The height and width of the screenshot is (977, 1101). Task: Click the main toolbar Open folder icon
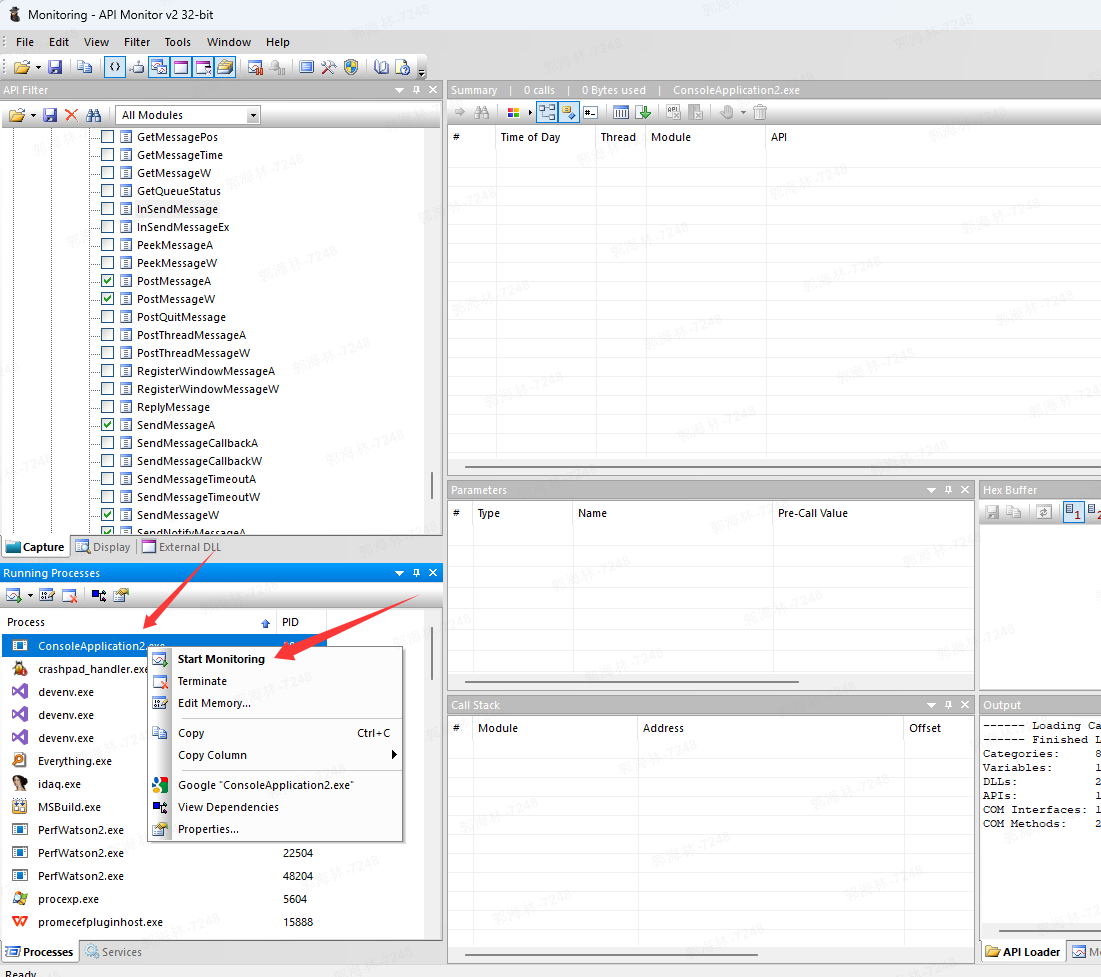pyautogui.click(x=21, y=67)
